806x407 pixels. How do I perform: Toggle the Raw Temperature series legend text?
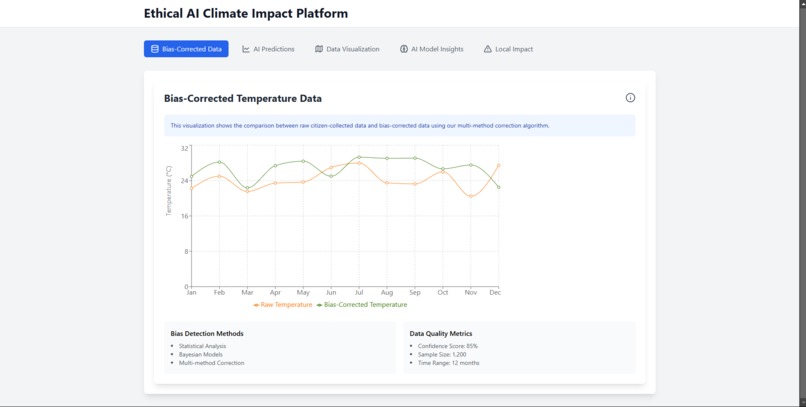(x=286, y=305)
